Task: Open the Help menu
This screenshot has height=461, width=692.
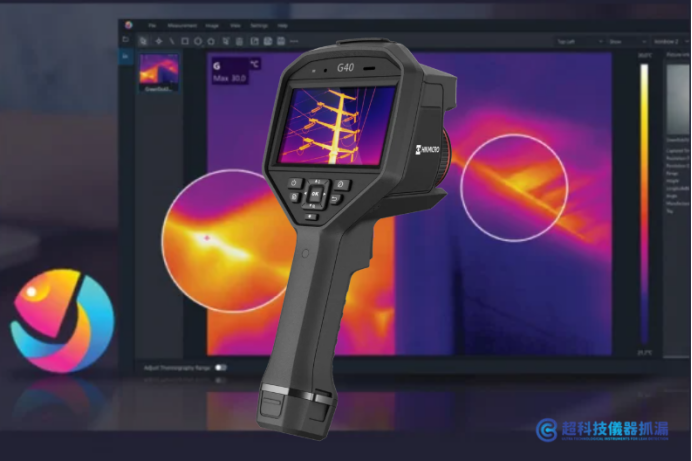Action: pyautogui.click(x=282, y=26)
